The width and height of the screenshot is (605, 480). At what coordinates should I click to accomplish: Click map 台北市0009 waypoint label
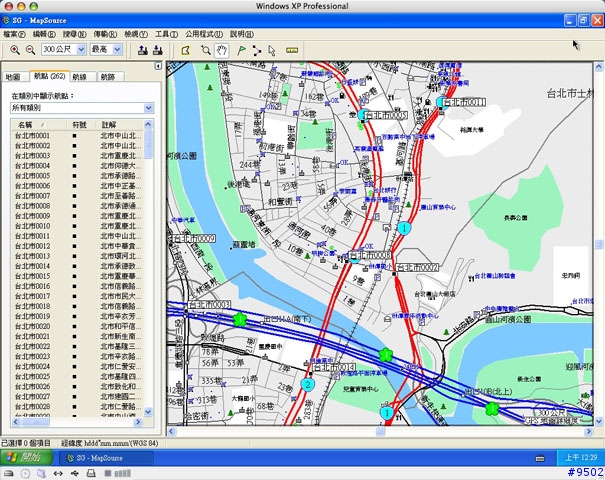[x=194, y=238]
